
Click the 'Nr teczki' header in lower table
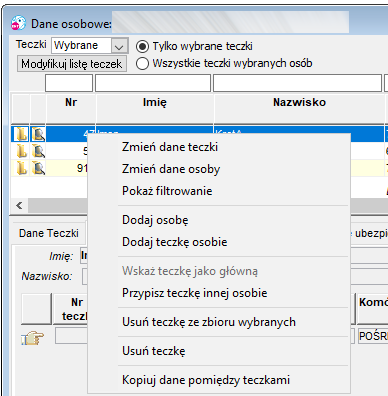(x=70, y=309)
